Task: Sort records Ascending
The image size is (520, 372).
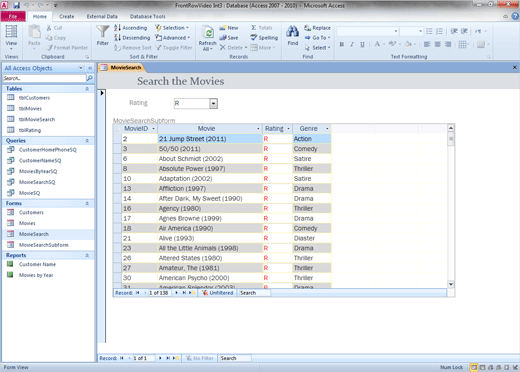Action: coord(130,28)
